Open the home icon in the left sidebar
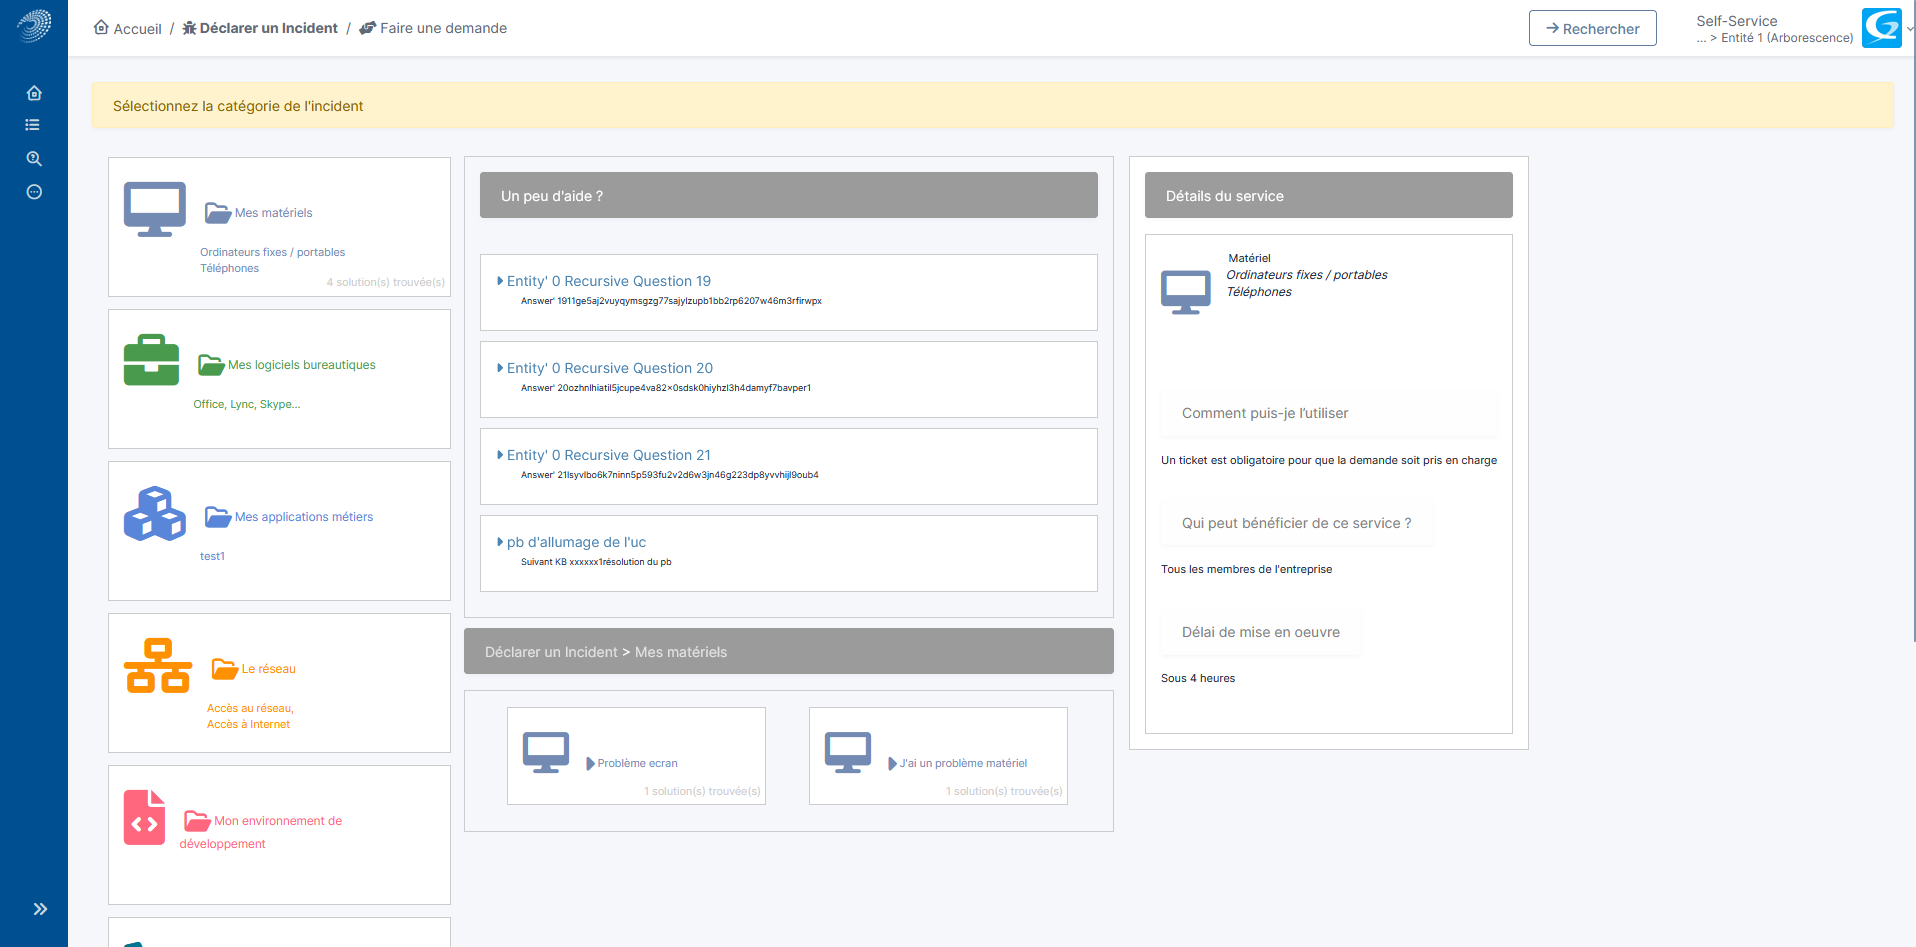Viewport: 1916px width, 947px height. (x=34, y=93)
